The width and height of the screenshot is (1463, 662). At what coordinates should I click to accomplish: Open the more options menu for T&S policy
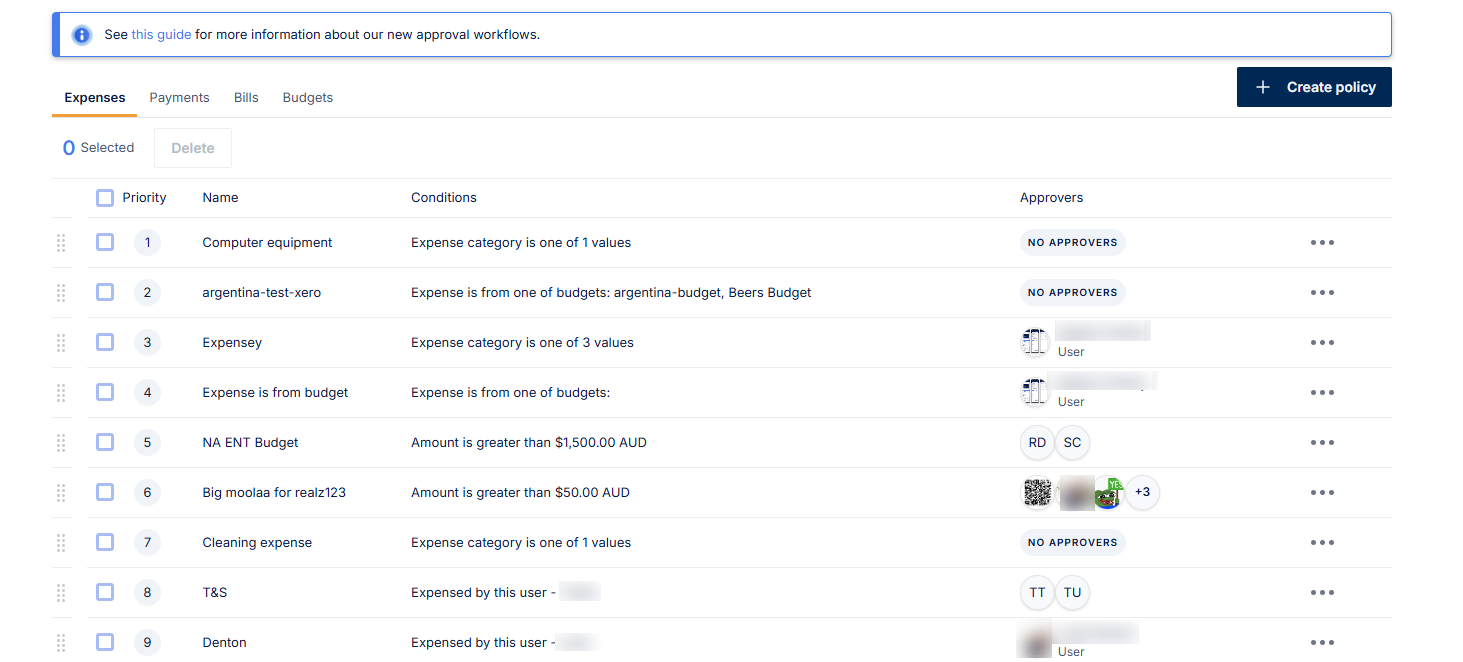click(x=1322, y=593)
